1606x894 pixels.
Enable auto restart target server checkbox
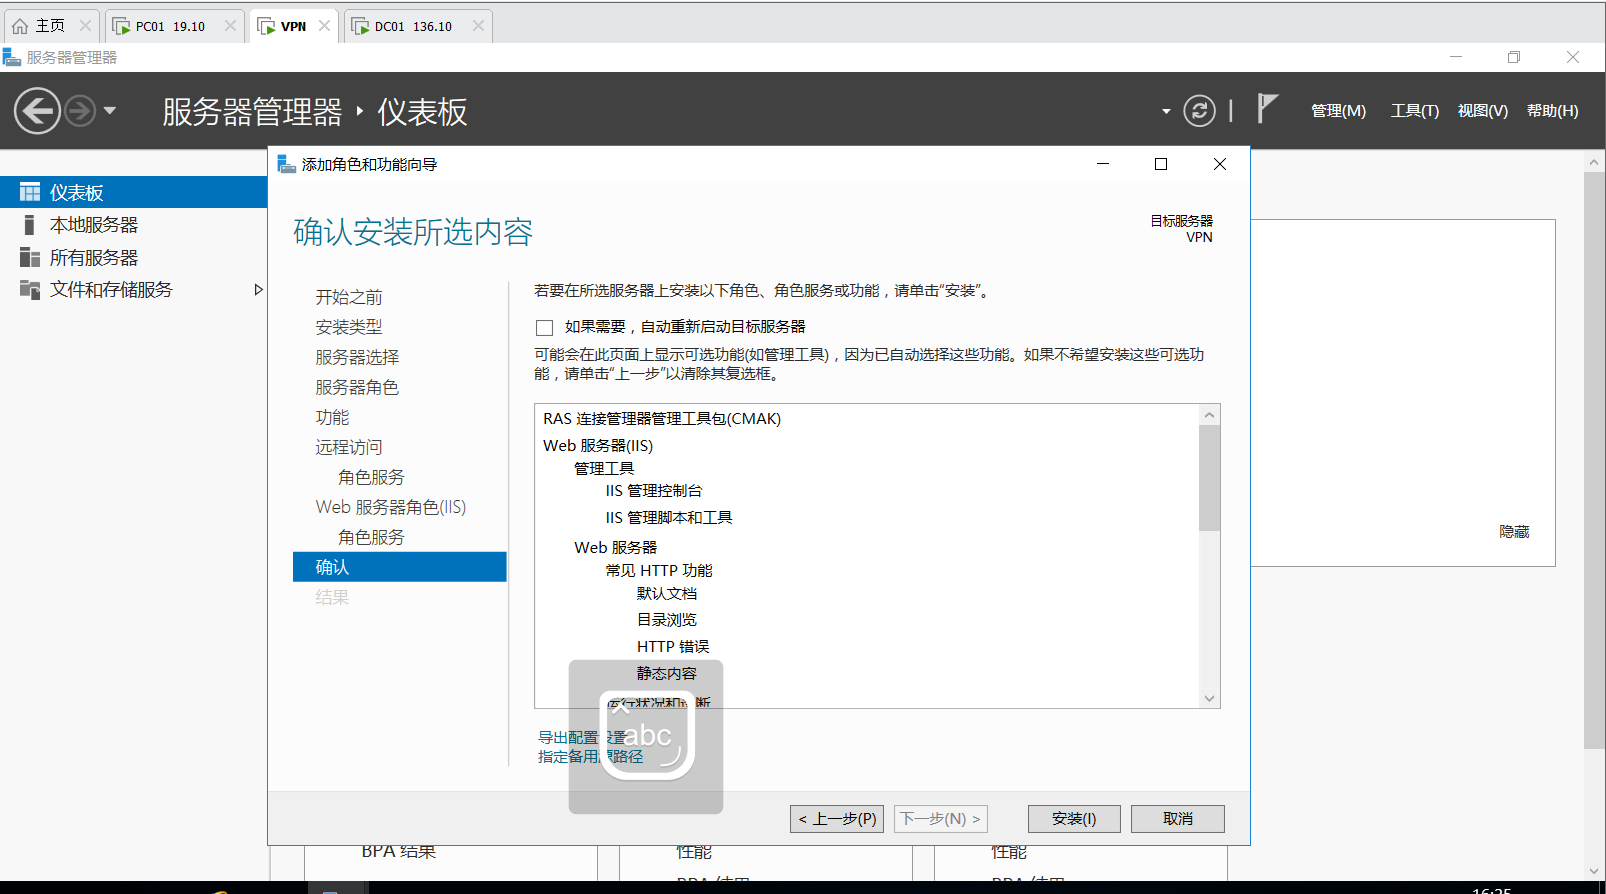[544, 328]
